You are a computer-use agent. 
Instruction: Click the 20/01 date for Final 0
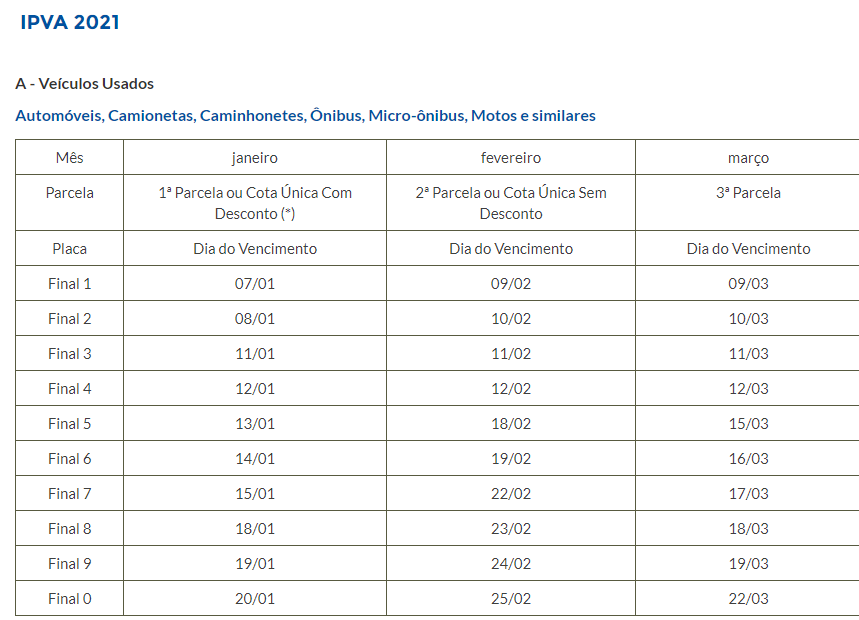coord(255,599)
